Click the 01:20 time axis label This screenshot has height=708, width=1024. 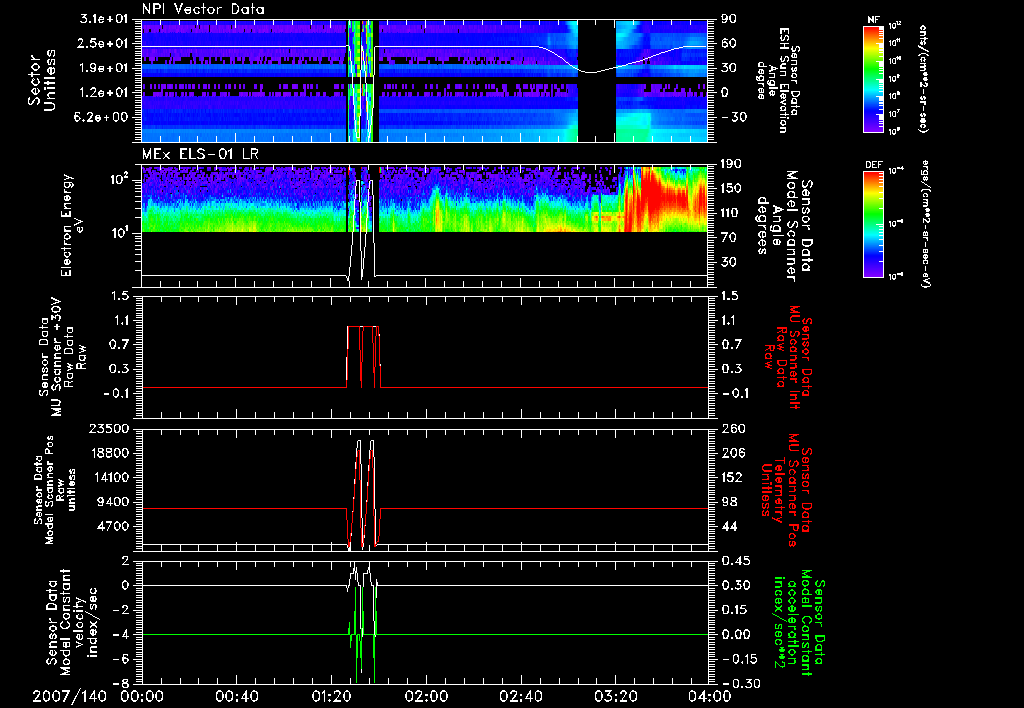pos(331,696)
